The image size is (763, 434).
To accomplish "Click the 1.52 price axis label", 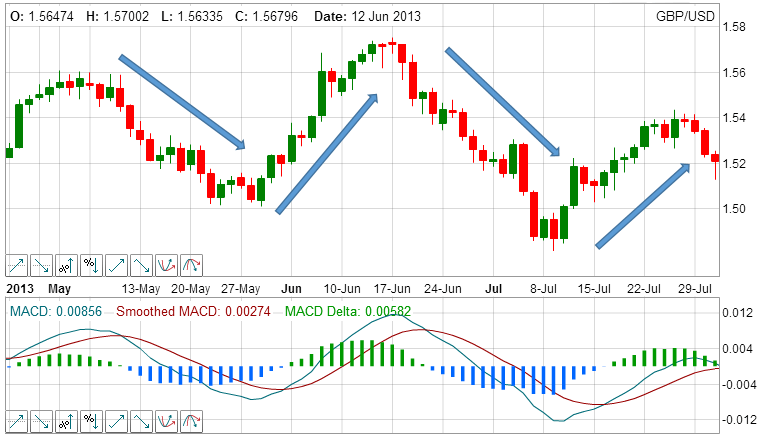I will 734,163.
